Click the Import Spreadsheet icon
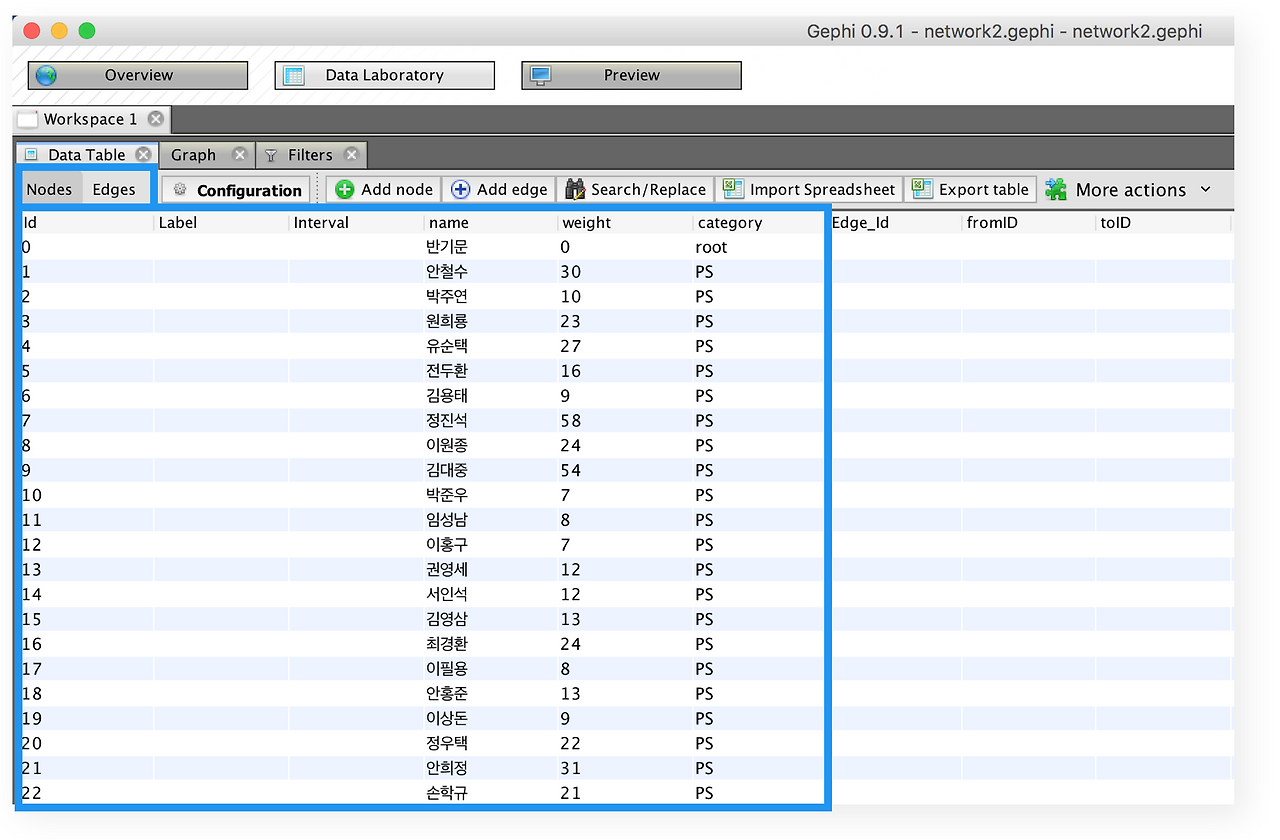 [734, 189]
